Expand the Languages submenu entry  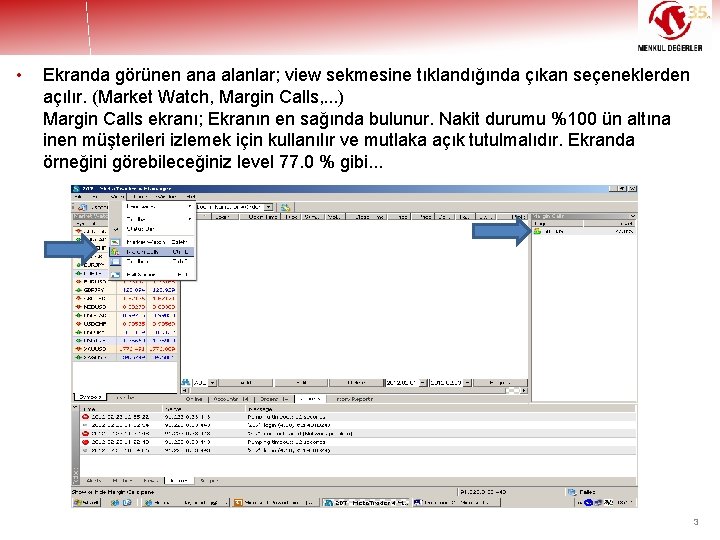[152, 207]
